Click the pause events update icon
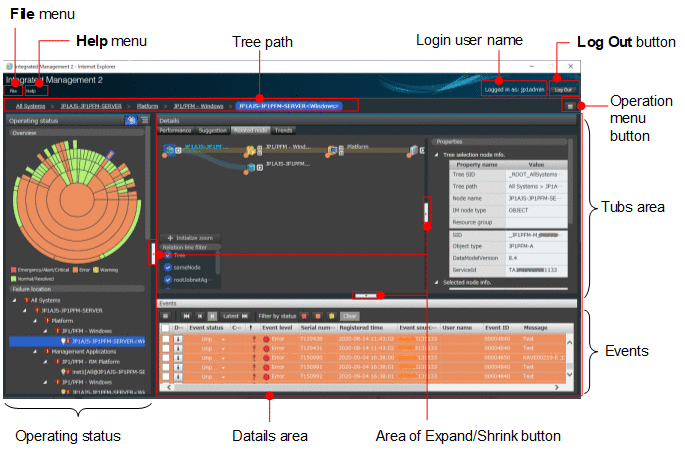Viewport: 685px width, 452px height. click(212, 316)
